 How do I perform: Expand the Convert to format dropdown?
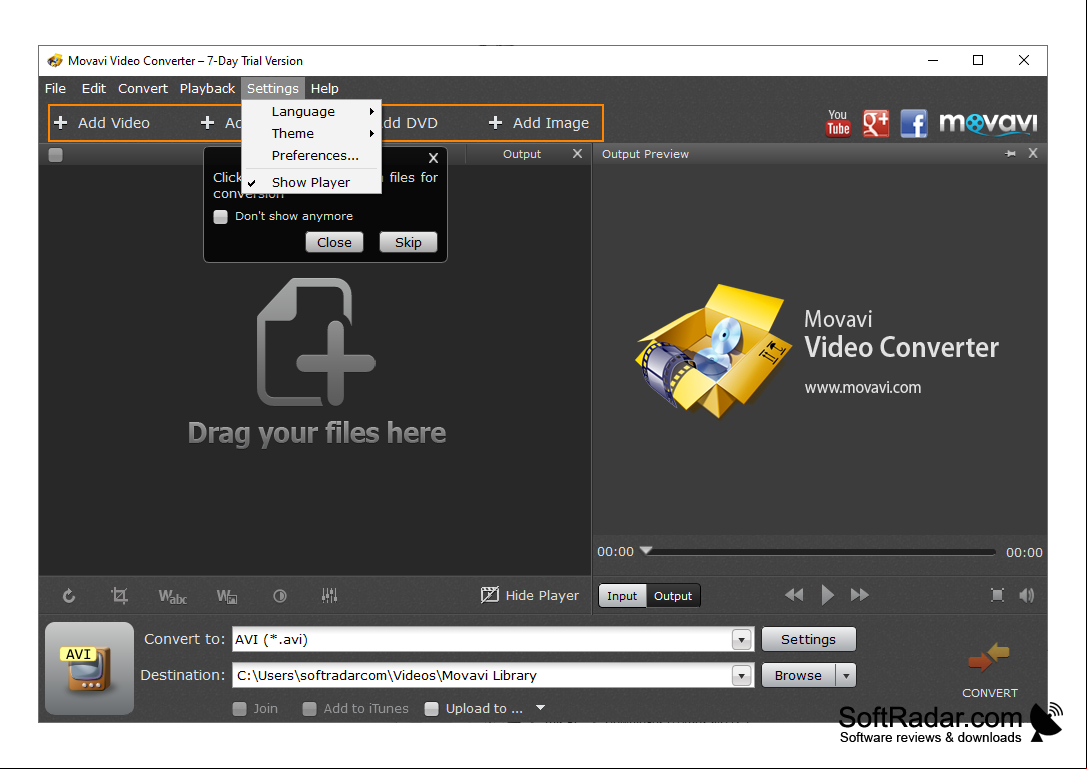pos(741,639)
